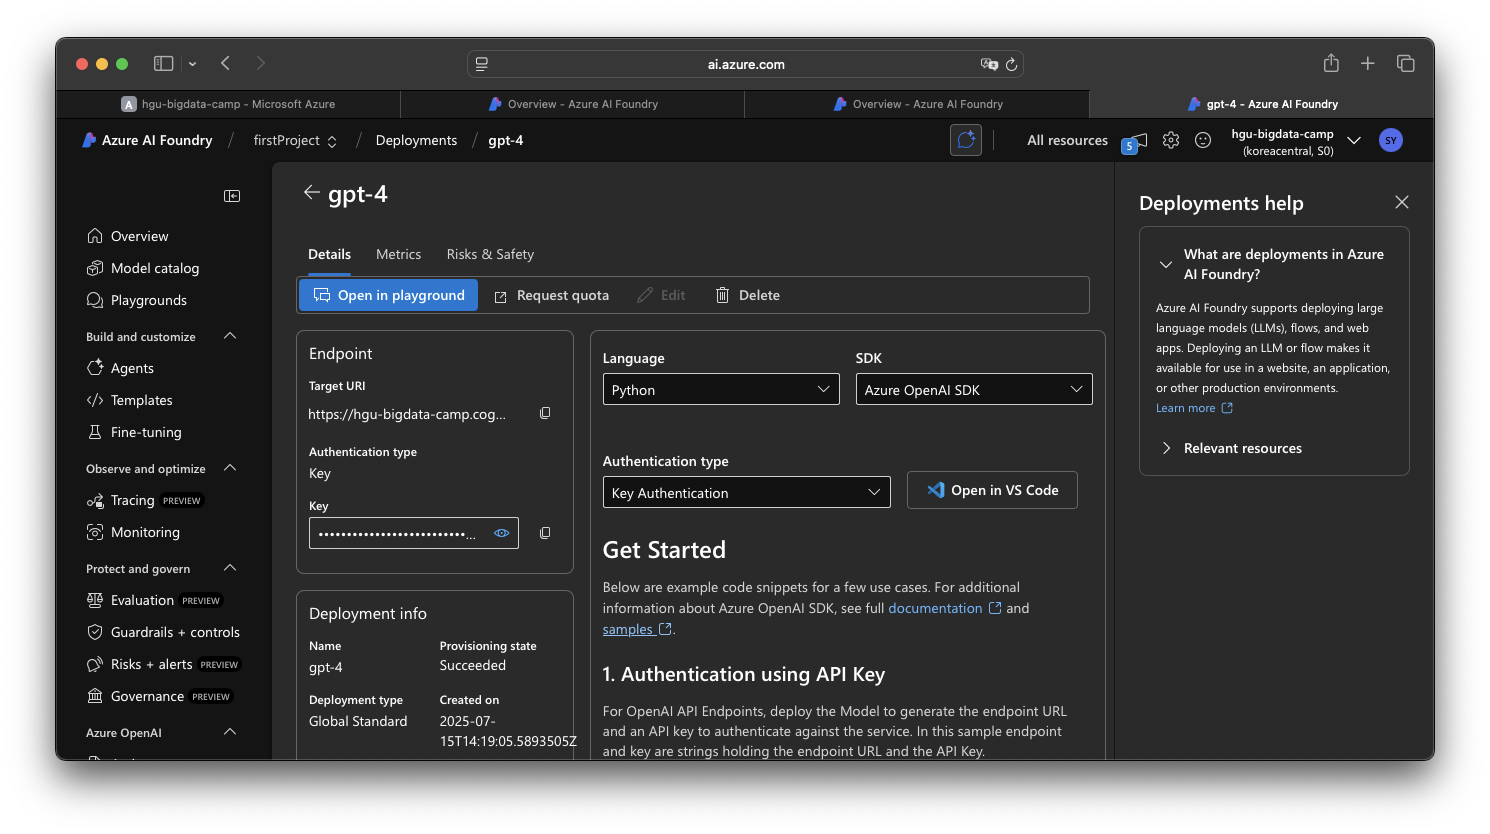Open firstProject project switcher
Image resolution: width=1490 pixels, height=834 pixels.
(295, 140)
